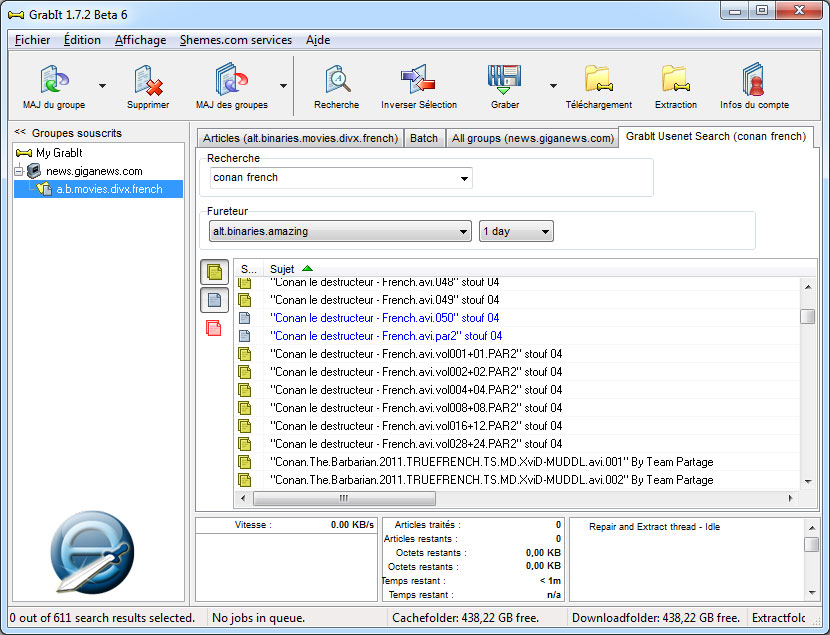The image size is (830, 635).
Task: Click the blue single-page filter button
Action: click(x=214, y=300)
